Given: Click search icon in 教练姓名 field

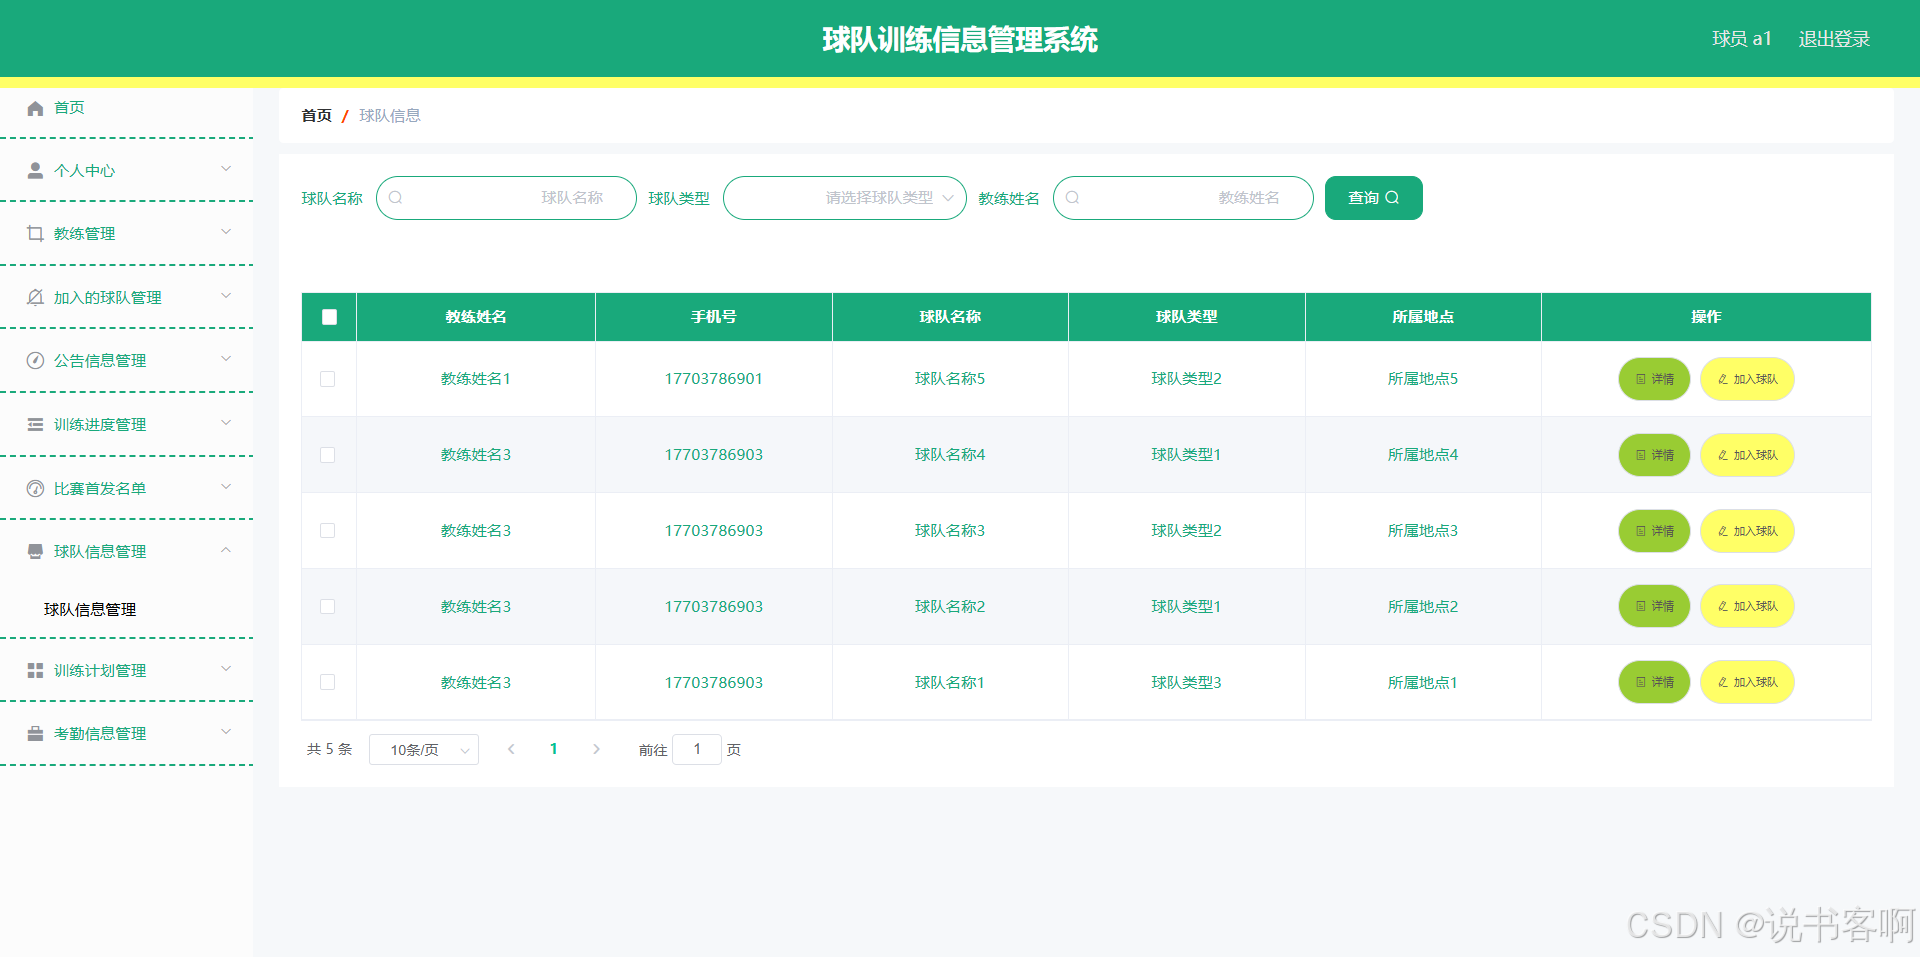Looking at the screenshot, I should pos(1073,198).
